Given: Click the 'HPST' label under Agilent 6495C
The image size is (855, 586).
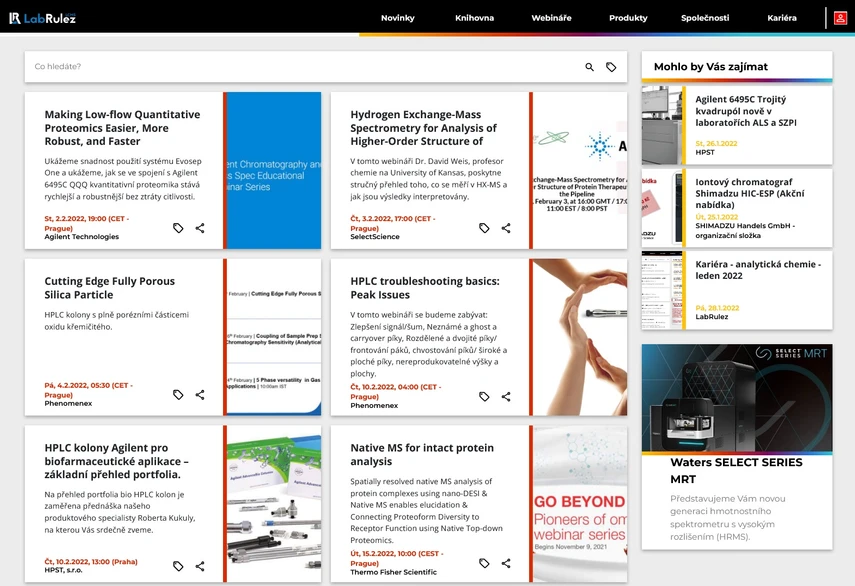Looking at the screenshot, I should pos(705,152).
